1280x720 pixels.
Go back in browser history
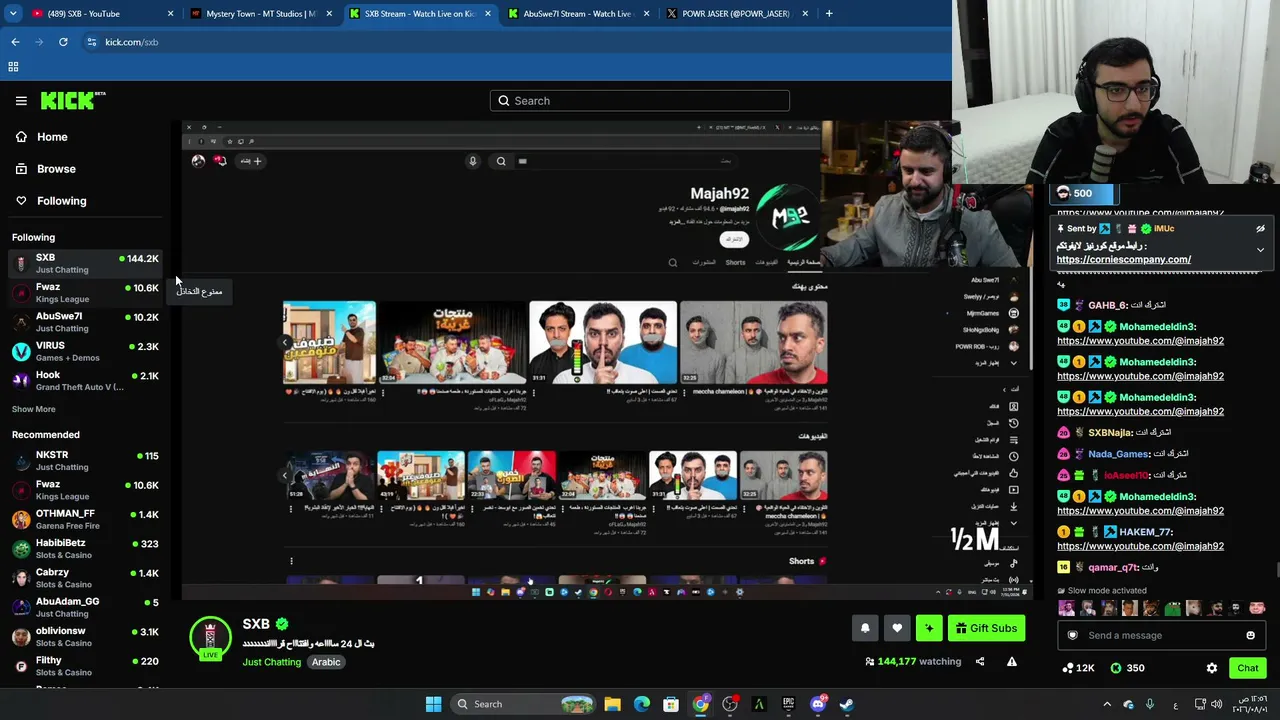pos(15,42)
